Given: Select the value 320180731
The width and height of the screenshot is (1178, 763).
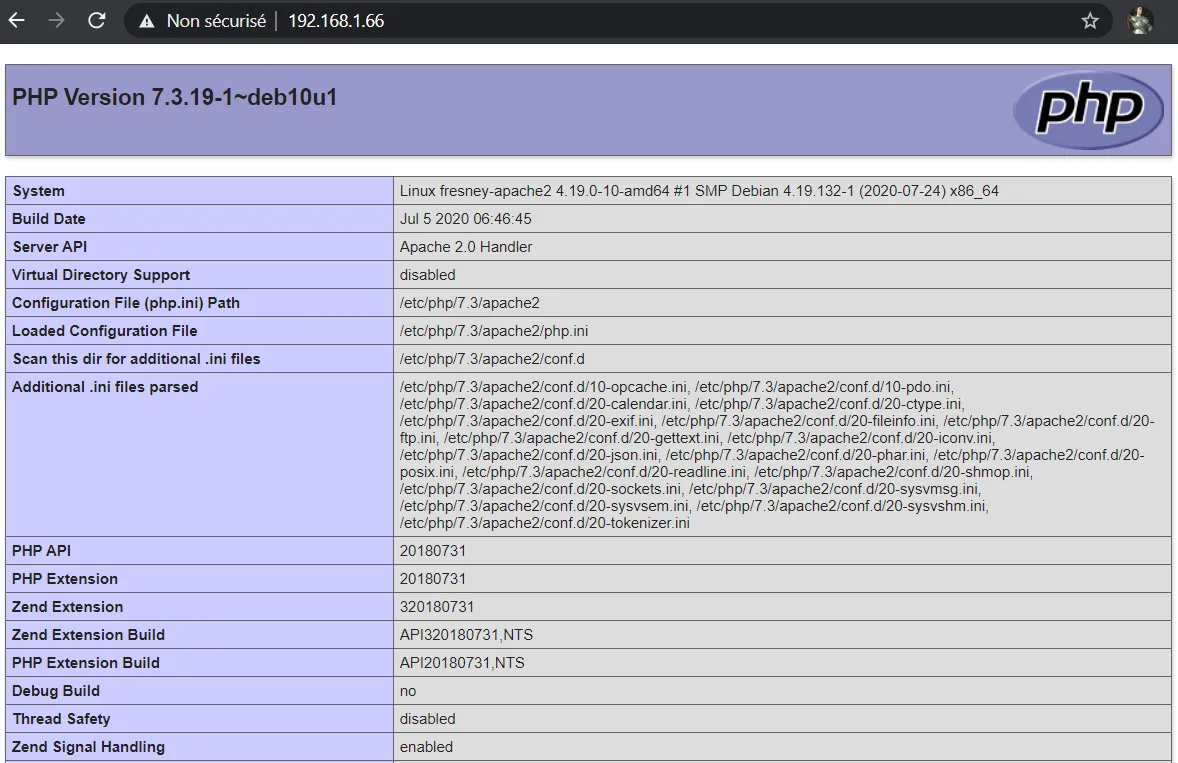Looking at the screenshot, I should 436,607.
